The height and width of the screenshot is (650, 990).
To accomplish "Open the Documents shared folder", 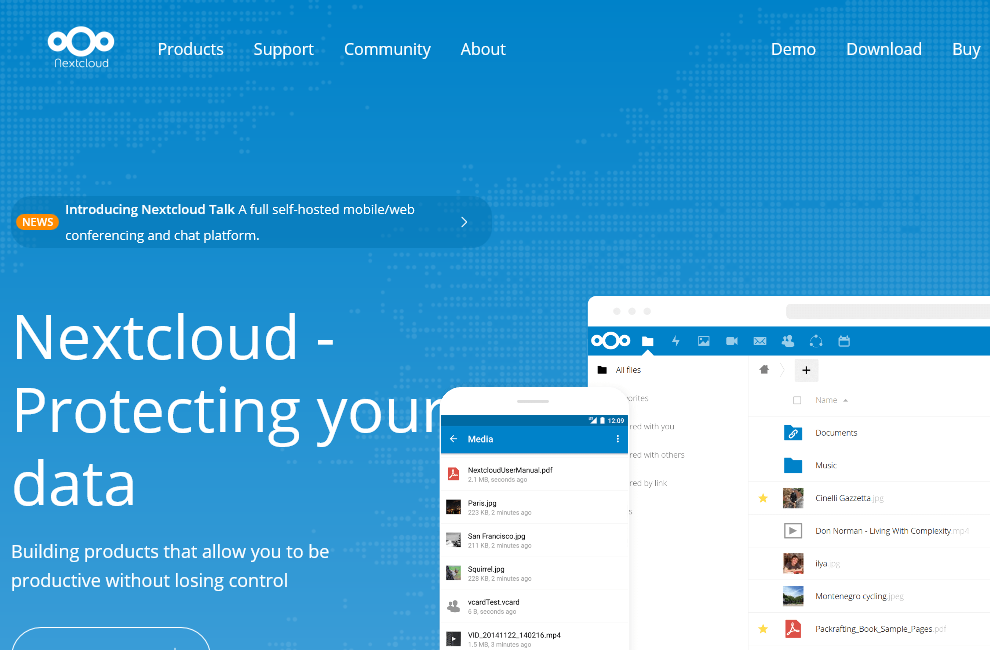I will pos(793,433).
